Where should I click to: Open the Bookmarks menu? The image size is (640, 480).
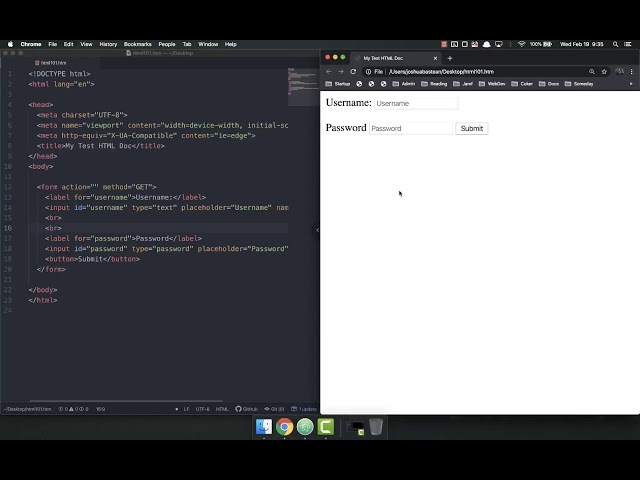[x=138, y=44]
